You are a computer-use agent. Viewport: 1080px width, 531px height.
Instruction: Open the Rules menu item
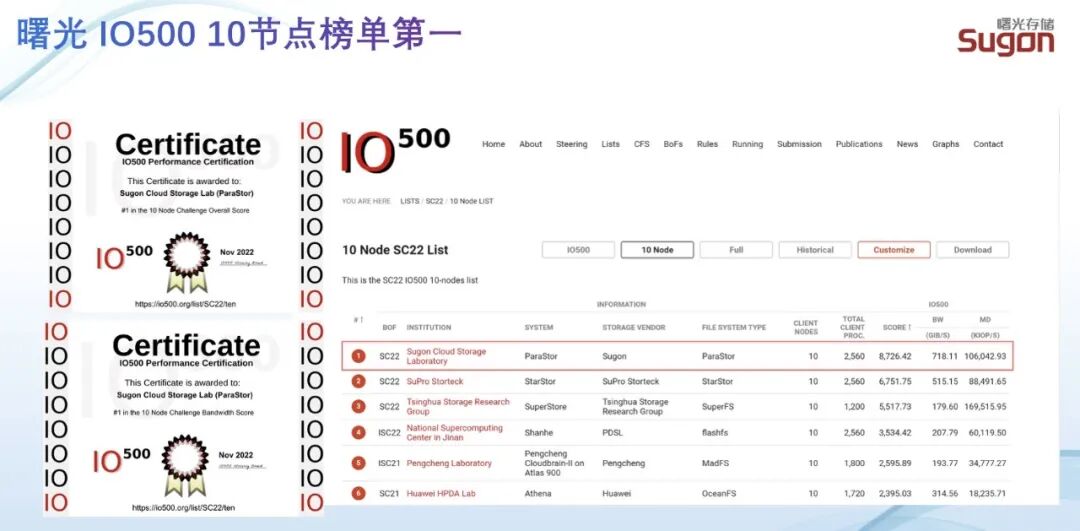pos(707,144)
